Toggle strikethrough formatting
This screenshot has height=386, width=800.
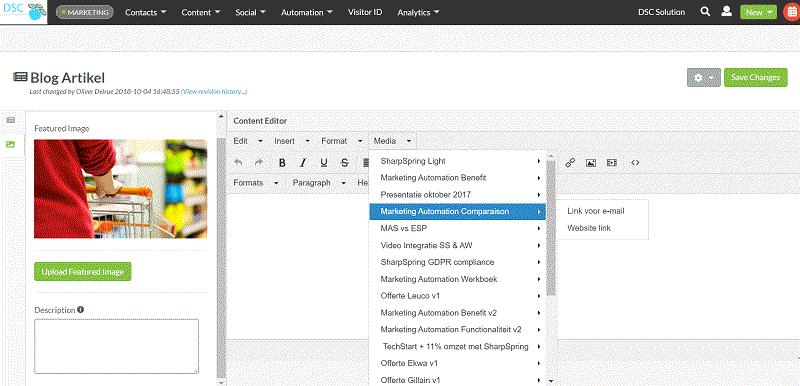344,163
